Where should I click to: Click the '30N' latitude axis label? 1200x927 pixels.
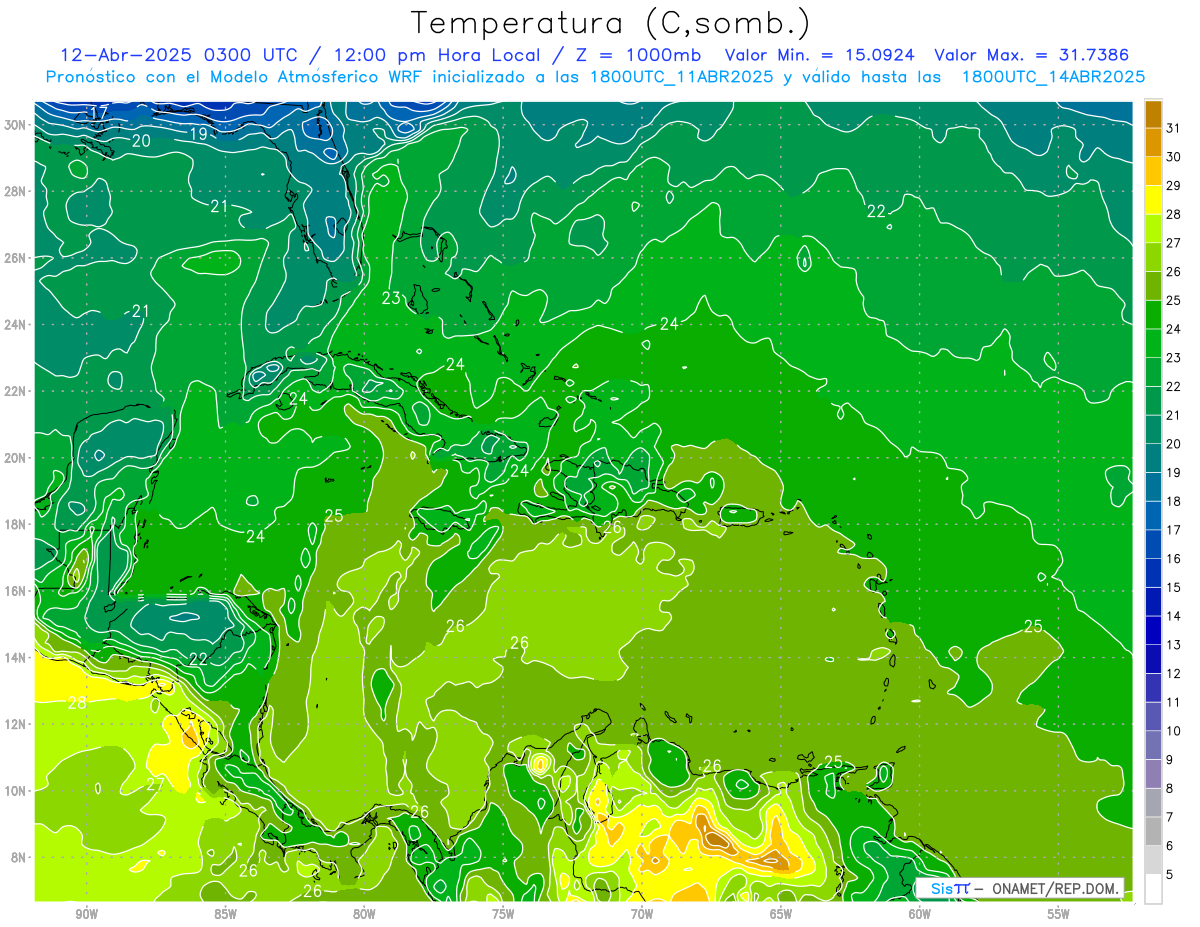click(16, 125)
